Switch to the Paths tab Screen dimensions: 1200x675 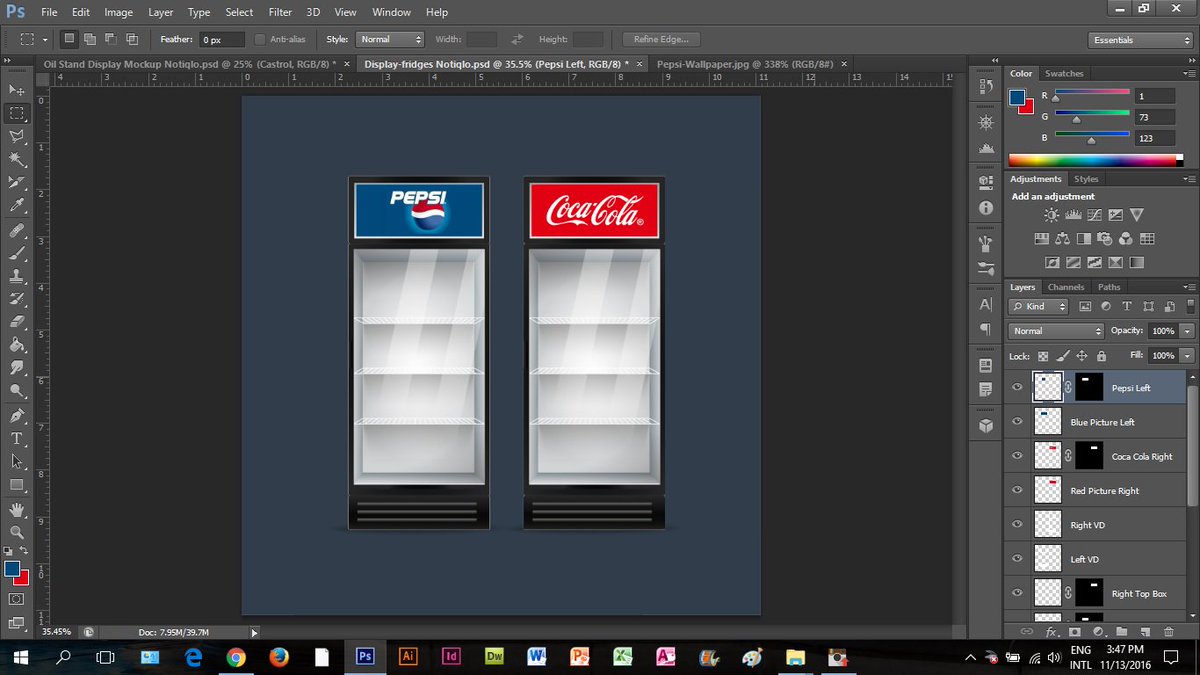[x=1109, y=287]
